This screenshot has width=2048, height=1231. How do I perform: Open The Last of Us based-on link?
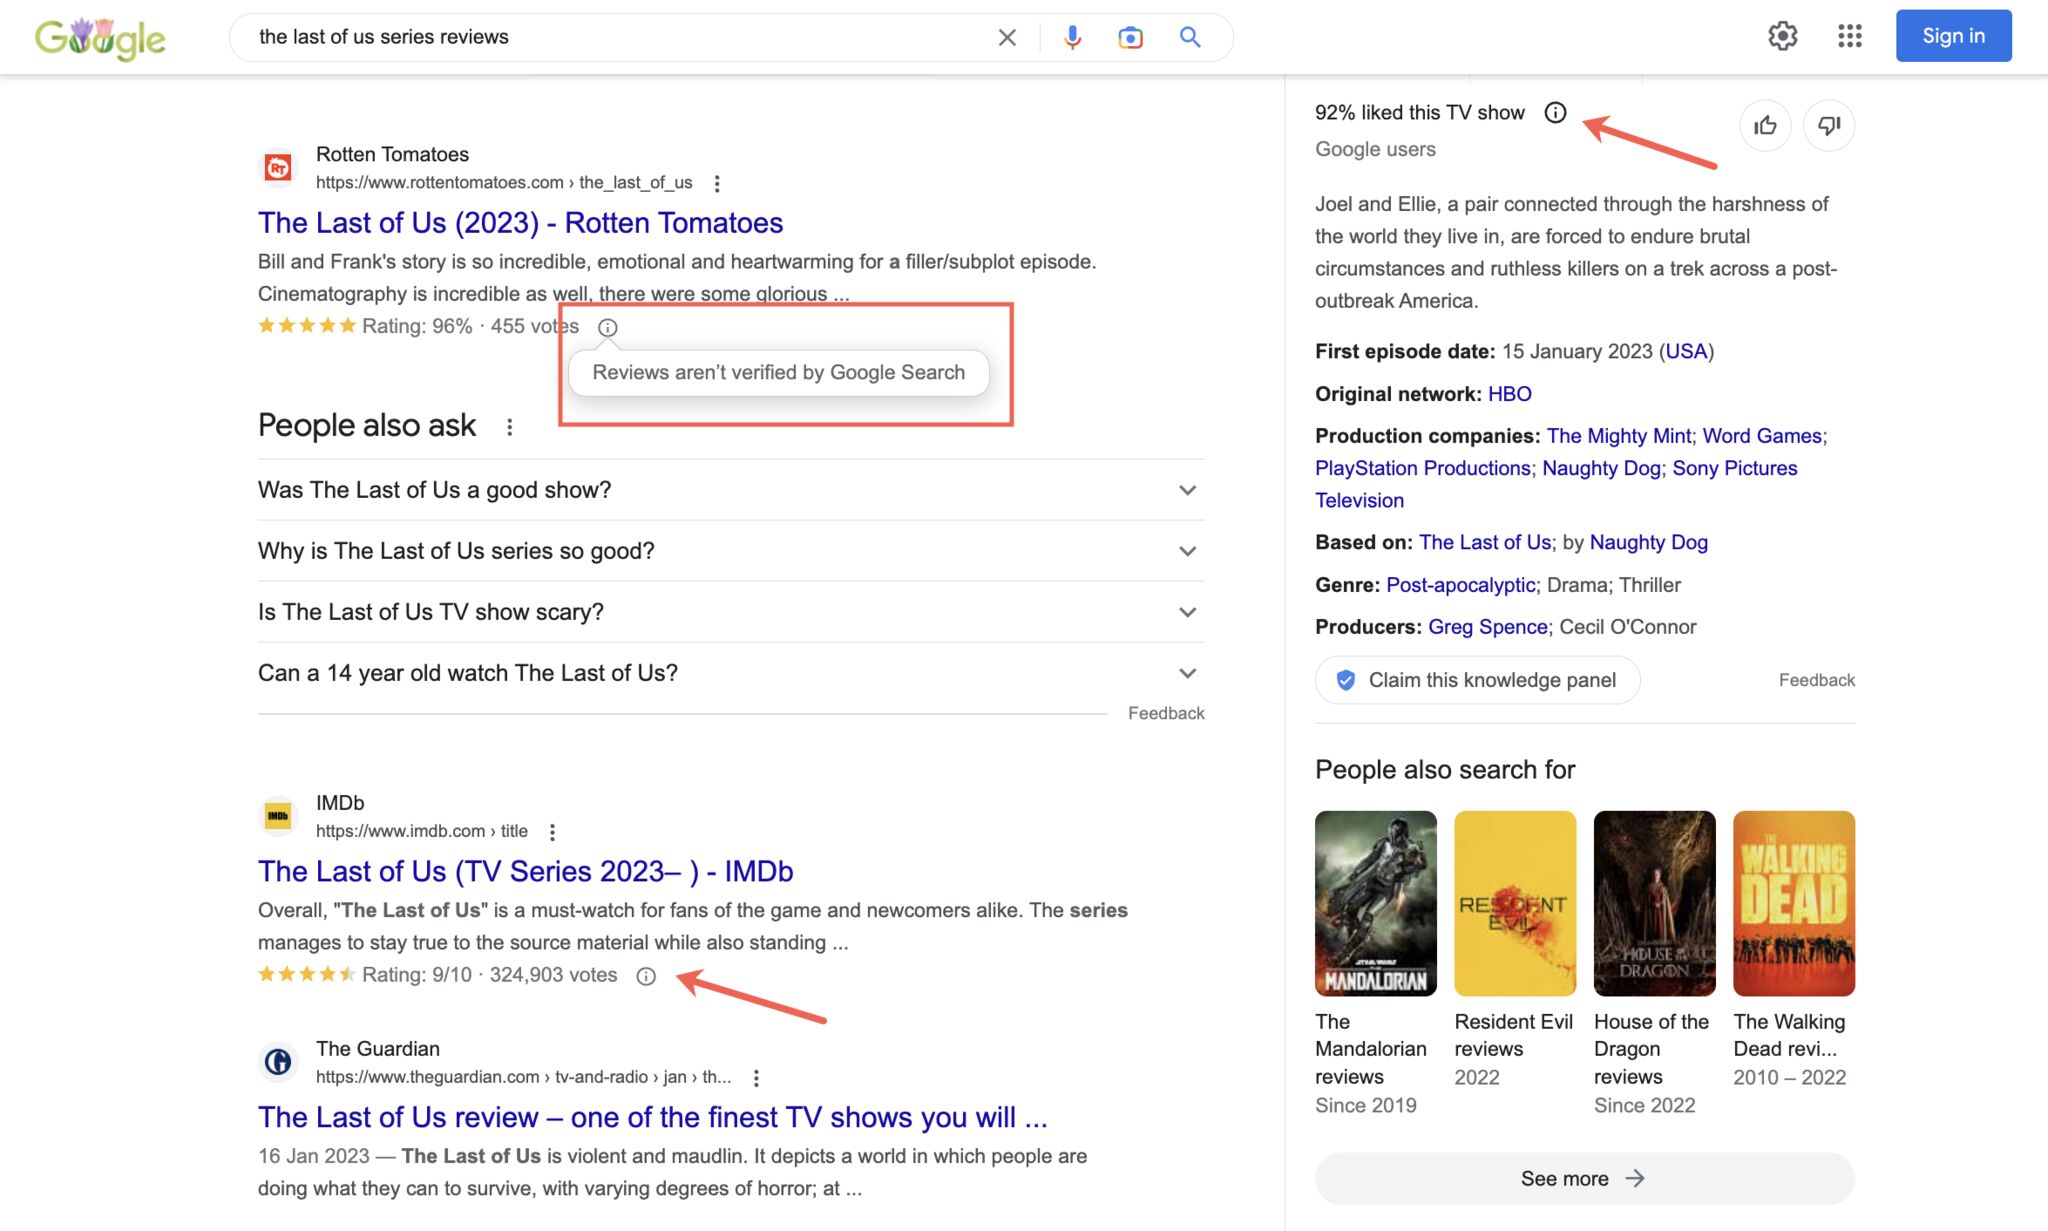1485,542
